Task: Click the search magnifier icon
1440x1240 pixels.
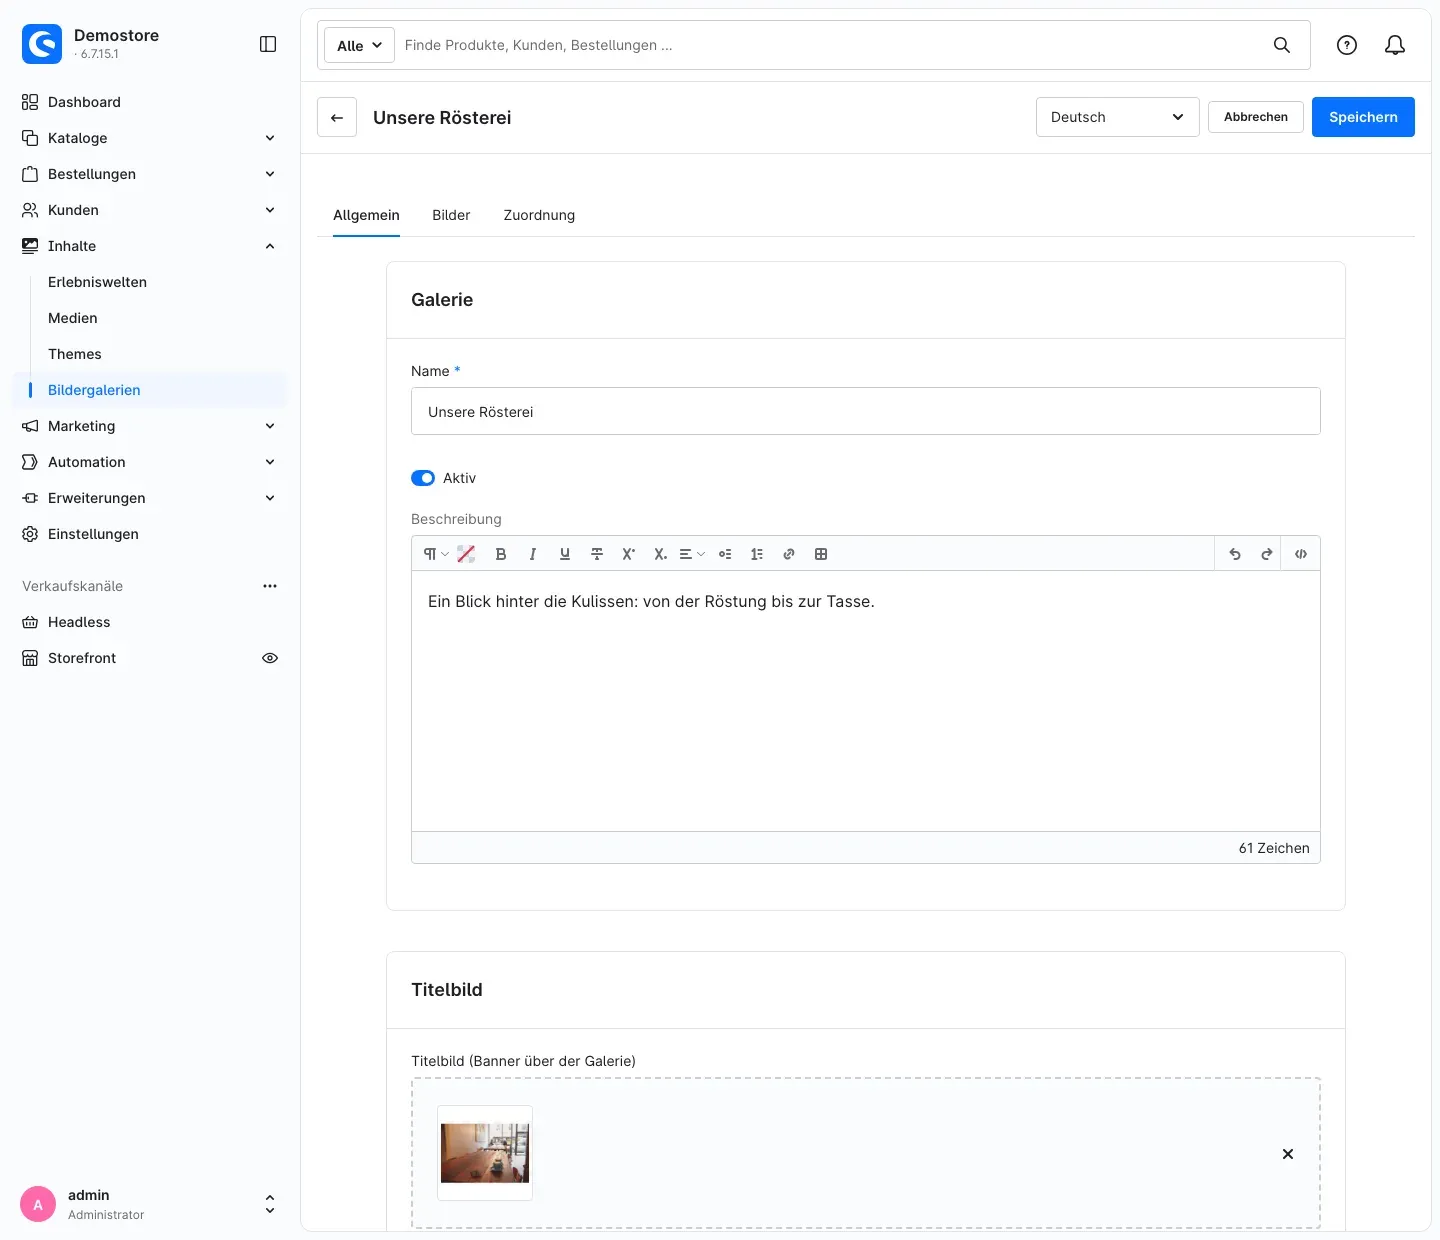Action: tap(1282, 45)
